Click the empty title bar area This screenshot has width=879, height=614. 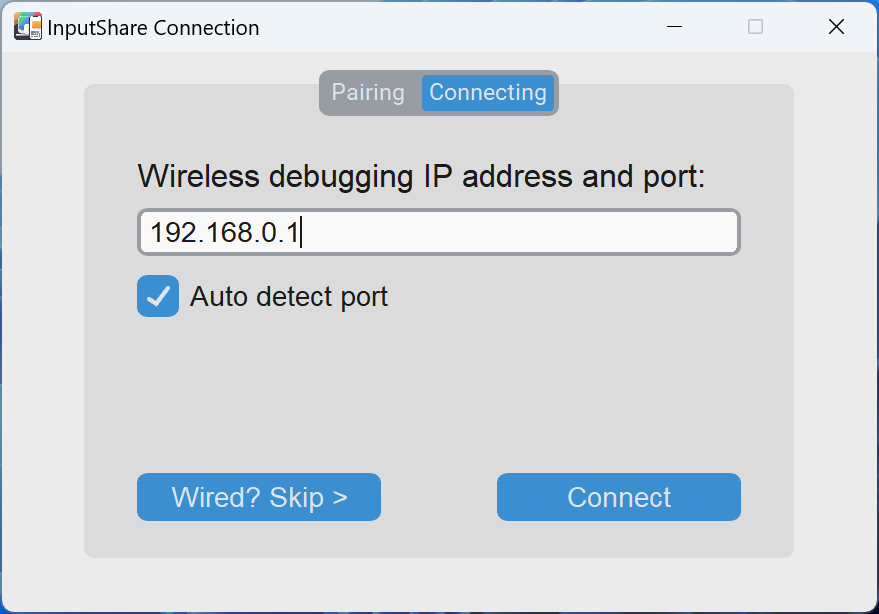point(450,27)
